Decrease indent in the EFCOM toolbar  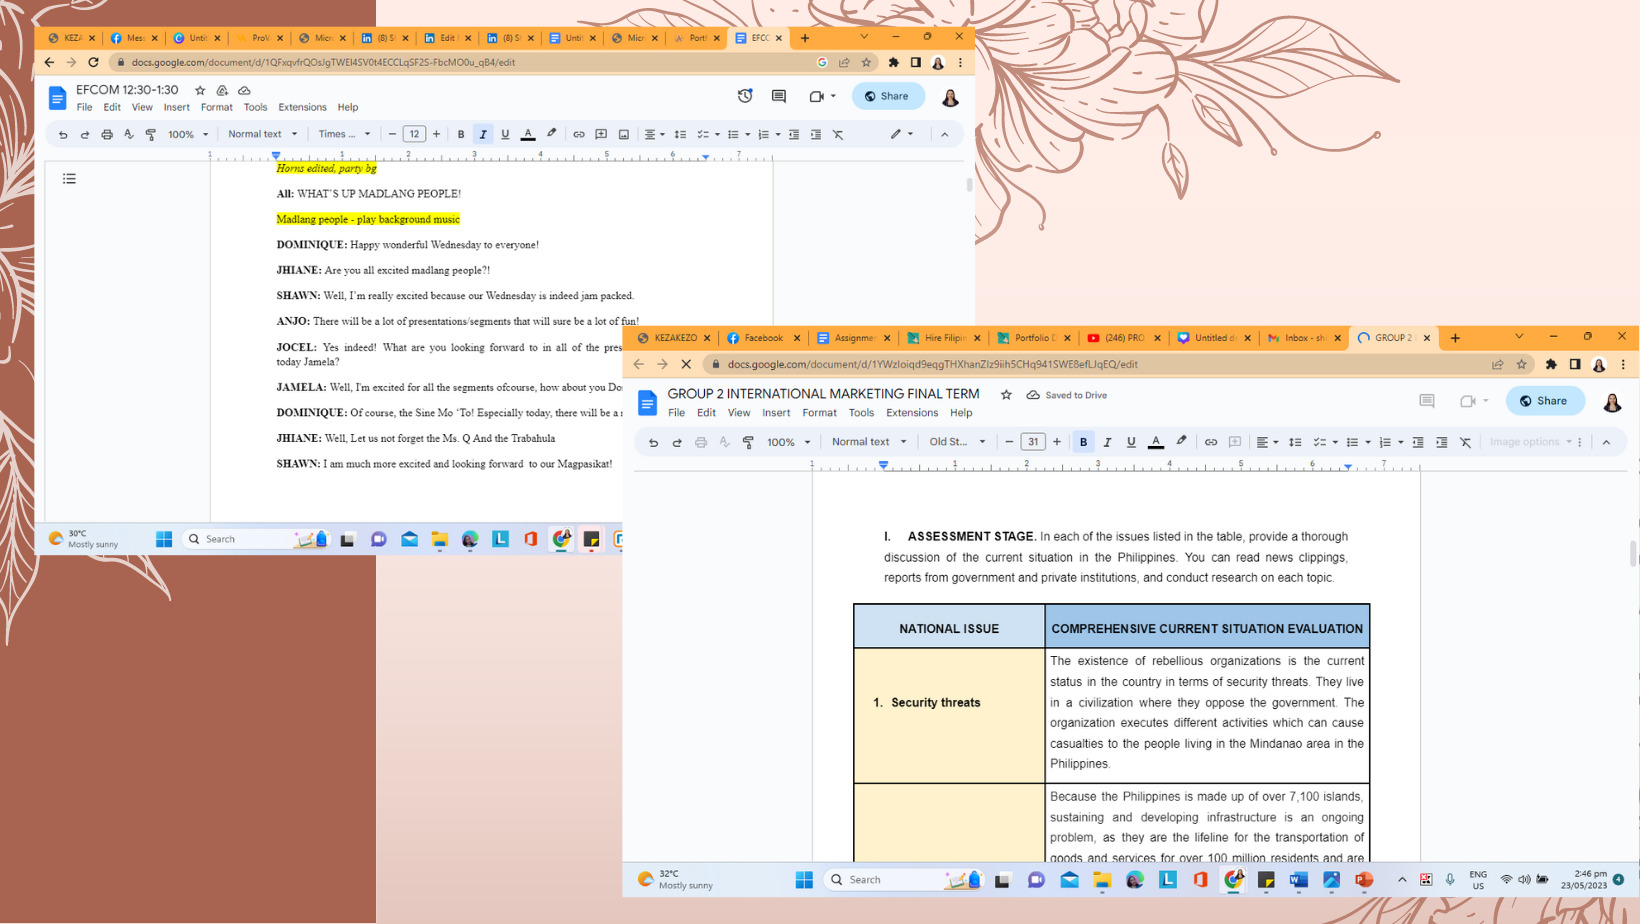coord(794,134)
